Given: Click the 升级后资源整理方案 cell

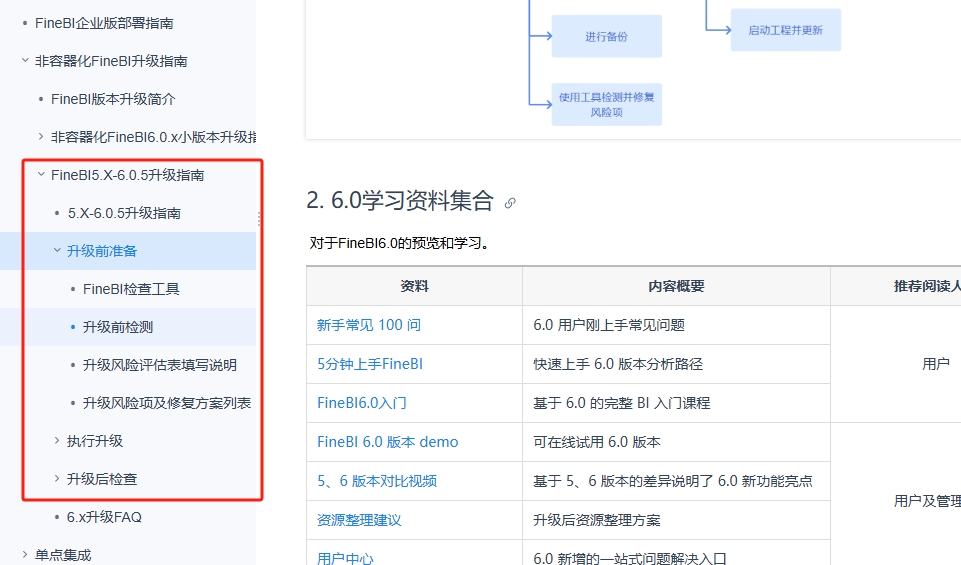Looking at the screenshot, I should tap(677, 520).
